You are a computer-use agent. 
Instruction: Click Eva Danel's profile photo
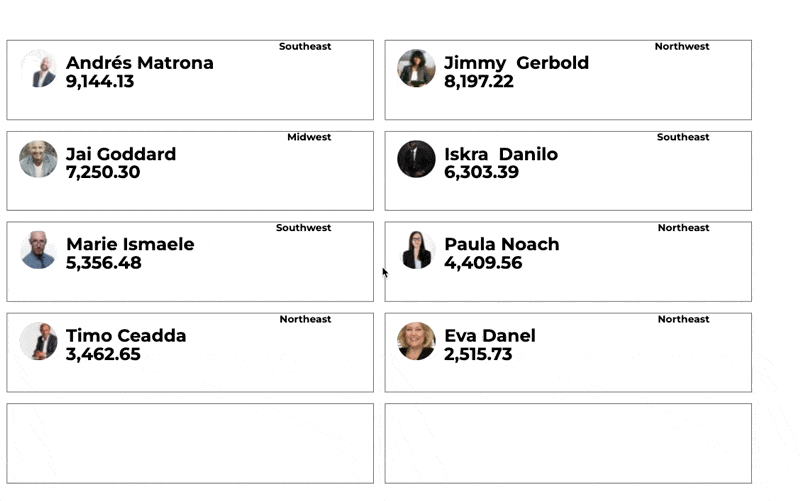[x=416, y=341]
